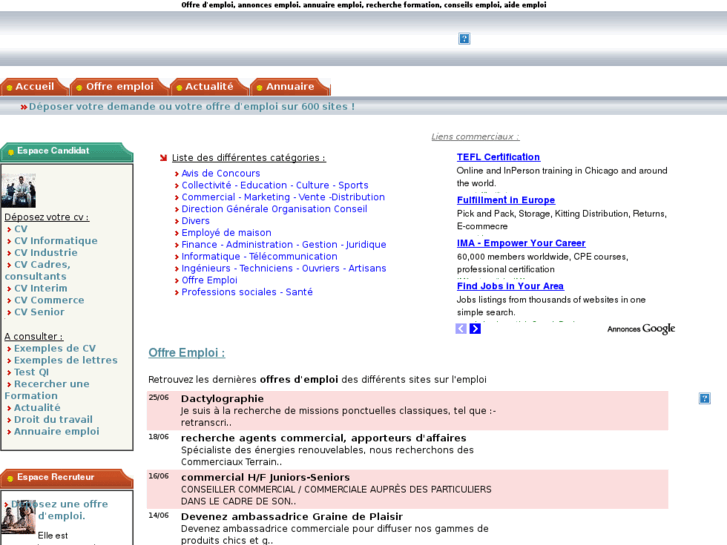
Task: Open IMA - Empower Your Career ad
Action: [x=521, y=243]
